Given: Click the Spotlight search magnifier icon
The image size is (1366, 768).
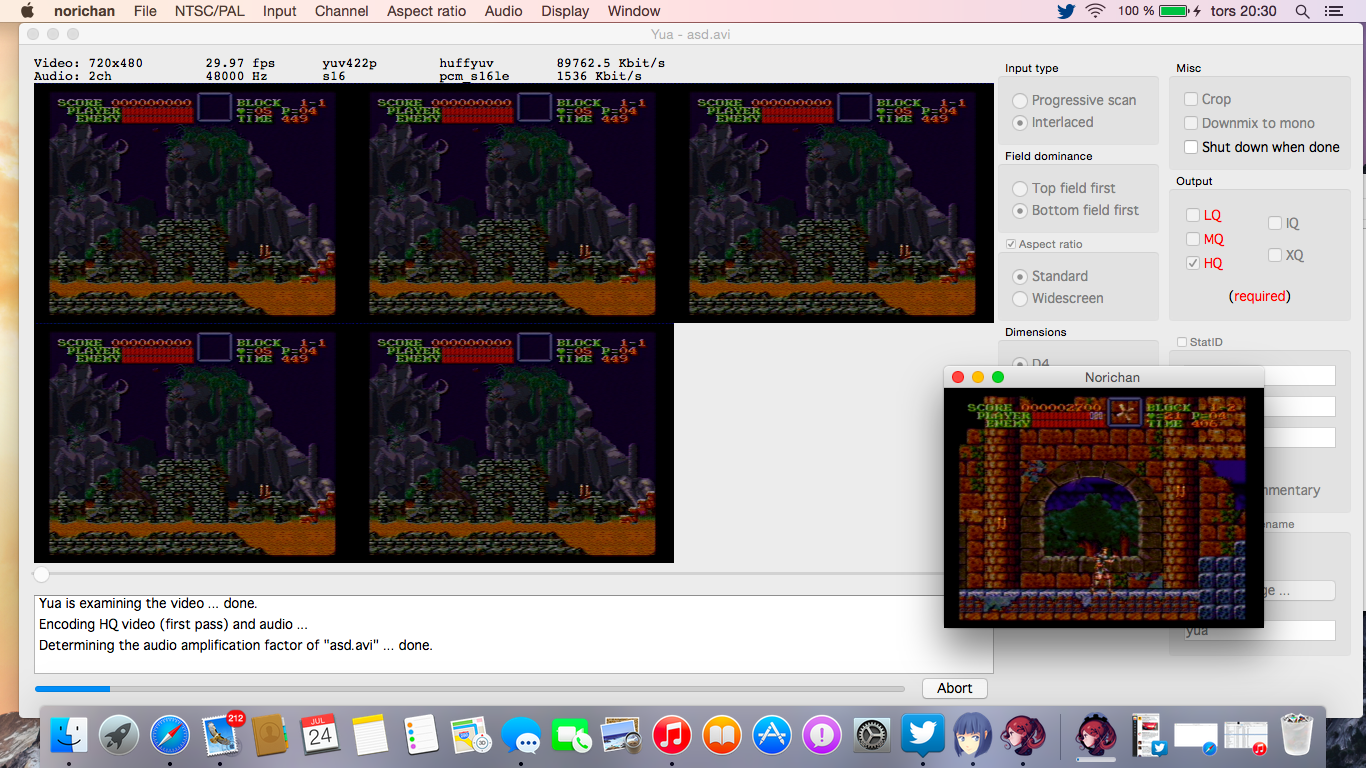Looking at the screenshot, I should pyautogui.click(x=1302, y=11).
